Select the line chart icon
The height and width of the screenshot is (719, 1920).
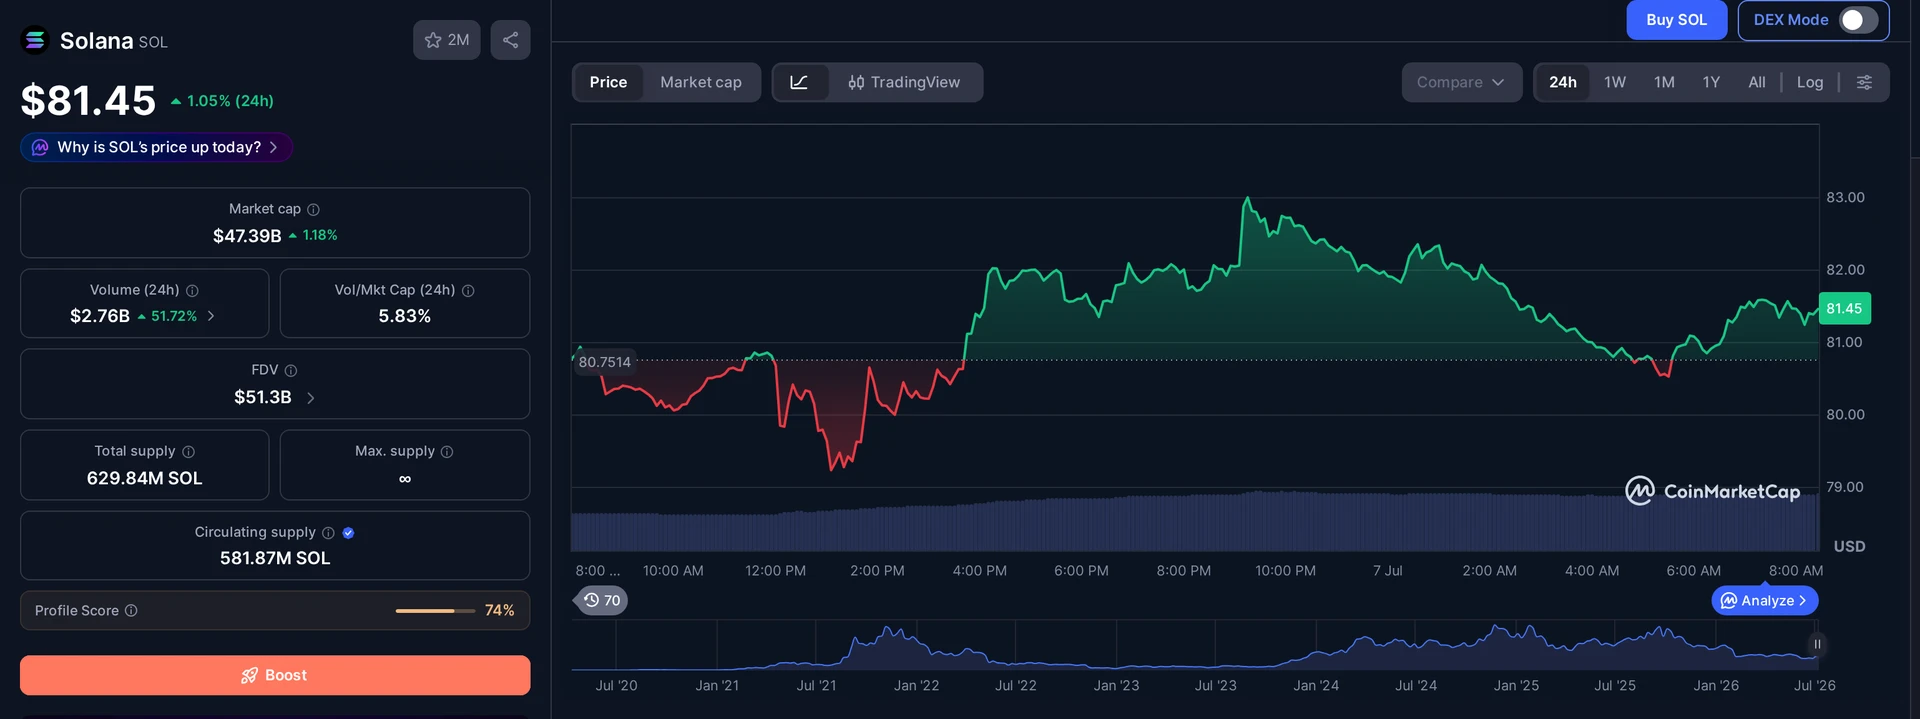click(800, 82)
